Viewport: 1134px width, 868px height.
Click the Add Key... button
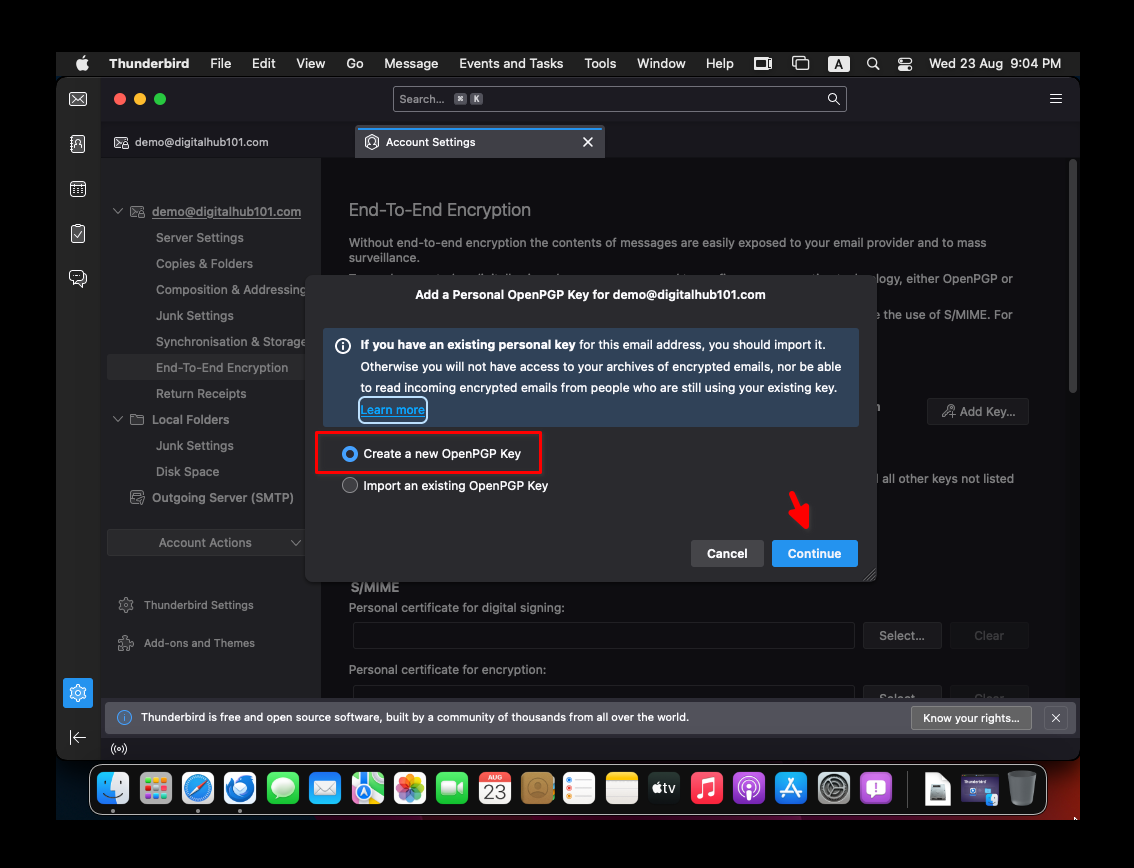(x=978, y=412)
